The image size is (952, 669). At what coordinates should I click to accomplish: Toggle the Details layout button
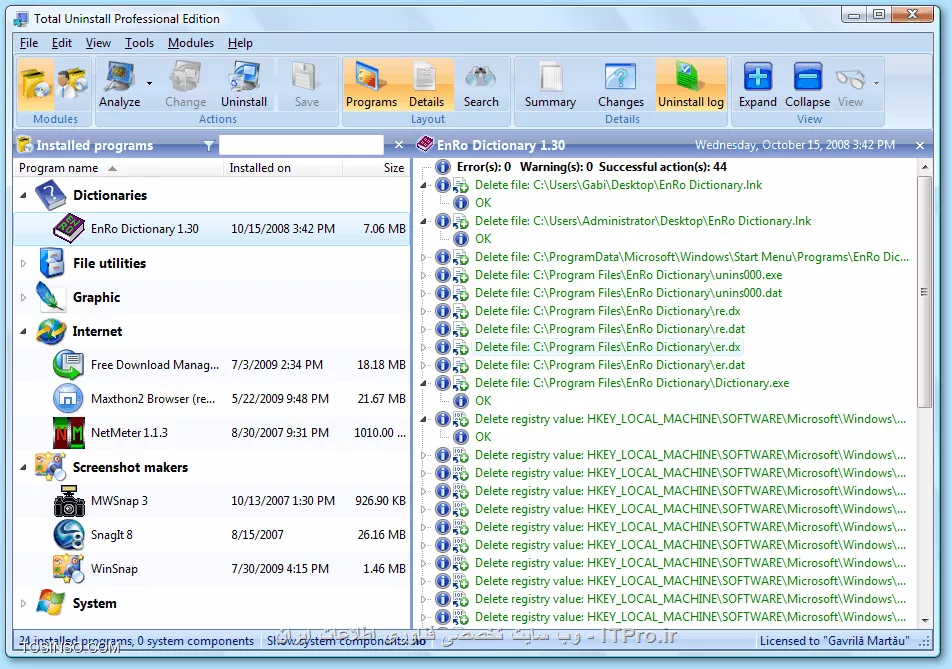426,85
